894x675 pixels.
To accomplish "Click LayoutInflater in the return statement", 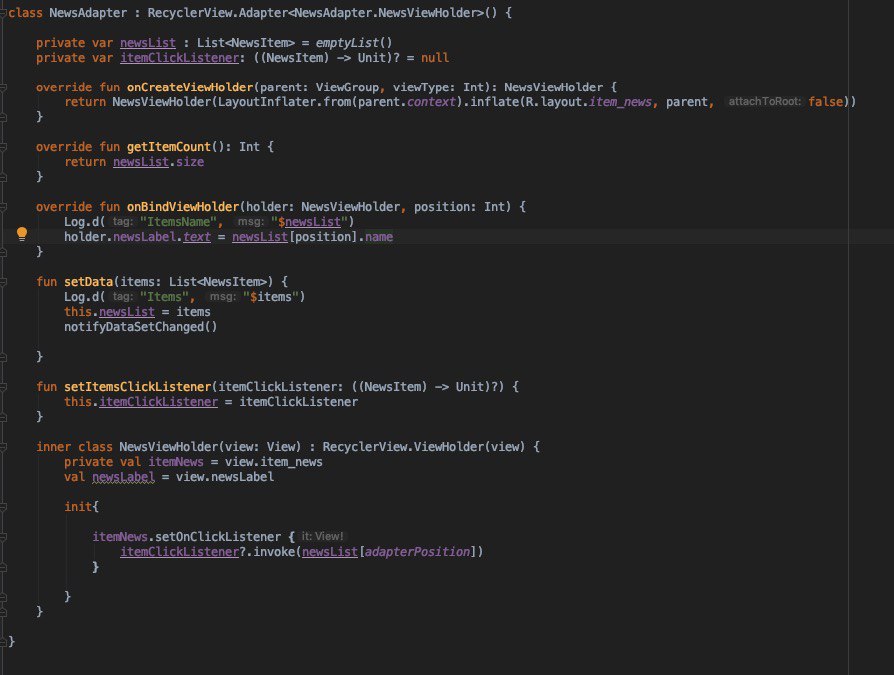I will pyautogui.click(x=267, y=102).
